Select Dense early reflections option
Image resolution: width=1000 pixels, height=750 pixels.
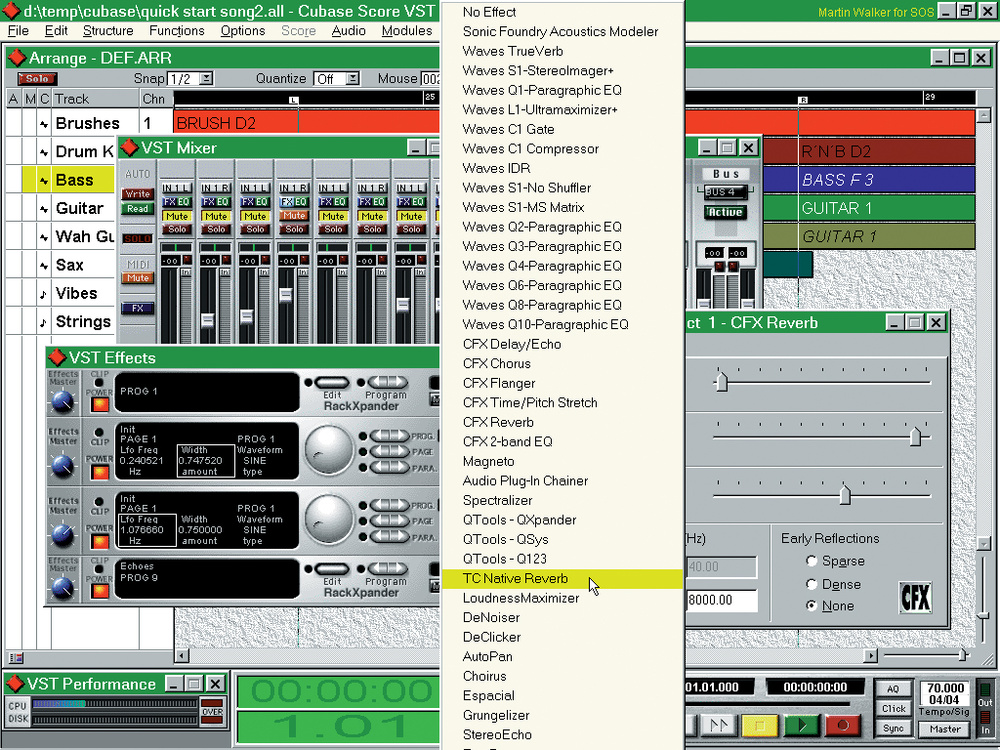tap(811, 584)
